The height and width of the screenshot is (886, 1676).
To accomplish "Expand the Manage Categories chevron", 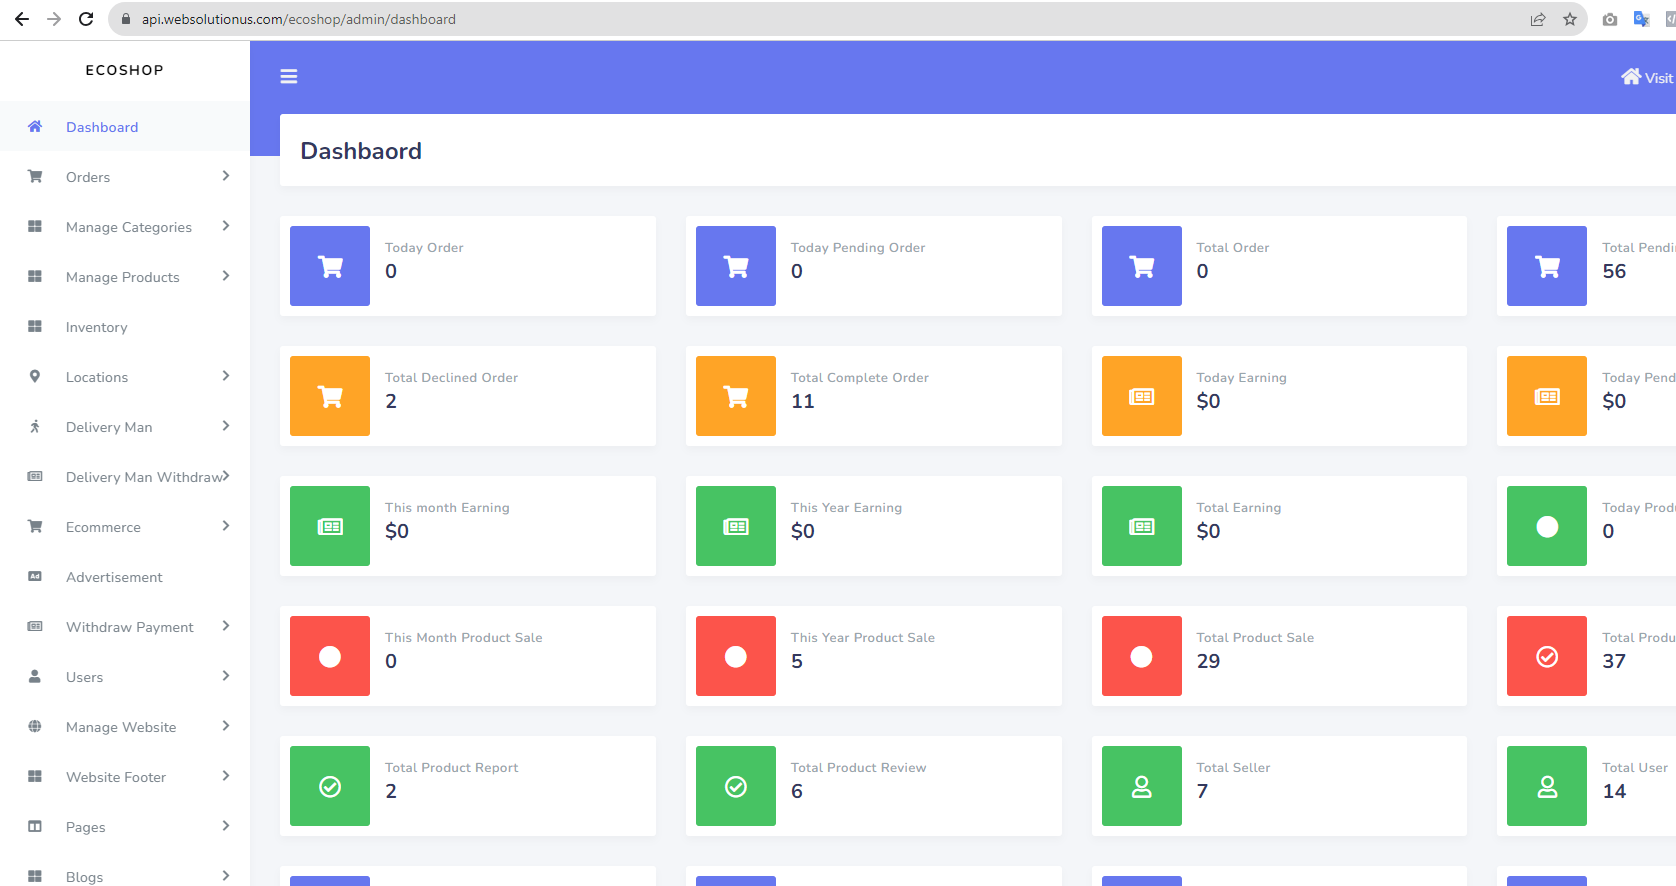I will point(226,226).
